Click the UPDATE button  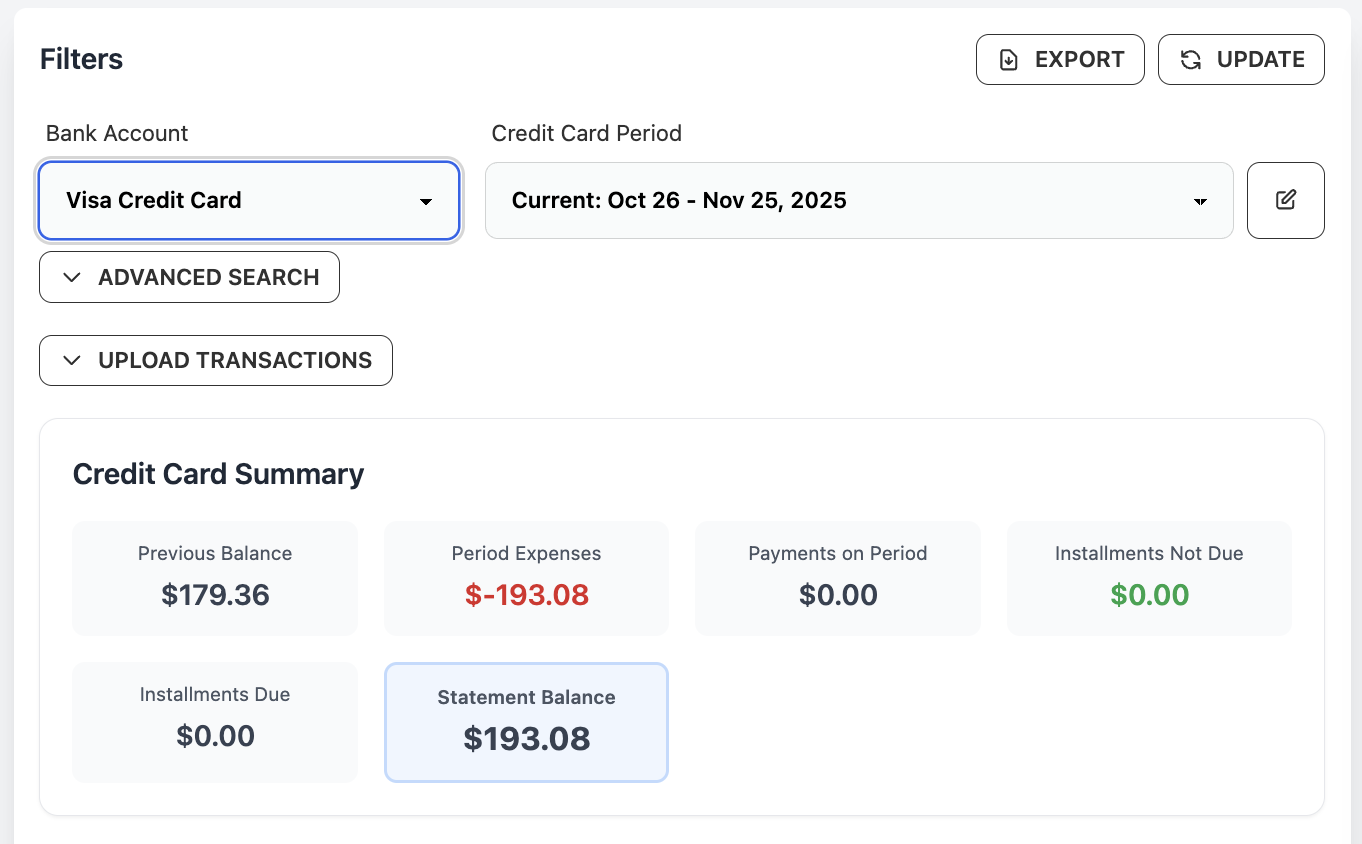coord(1241,59)
